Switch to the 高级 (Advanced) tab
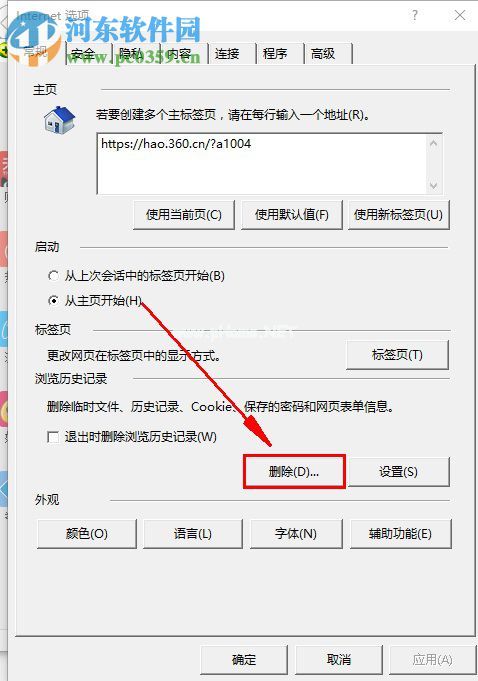The image size is (478, 681). click(328, 54)
